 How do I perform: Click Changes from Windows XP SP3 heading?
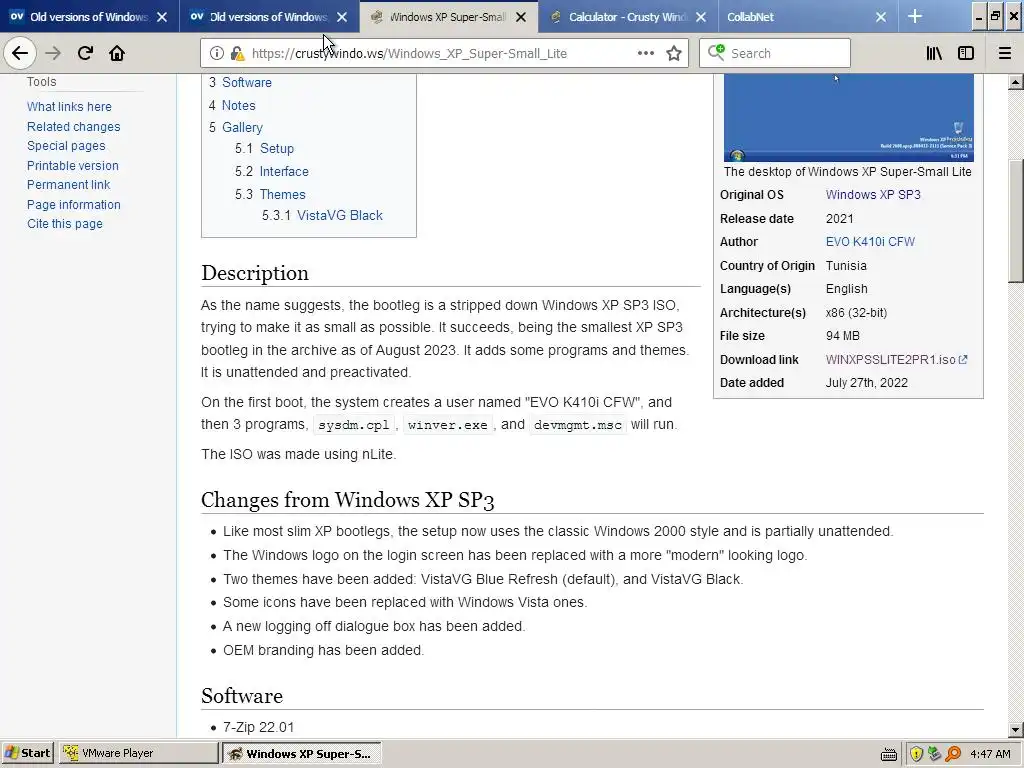click(347, 500)
